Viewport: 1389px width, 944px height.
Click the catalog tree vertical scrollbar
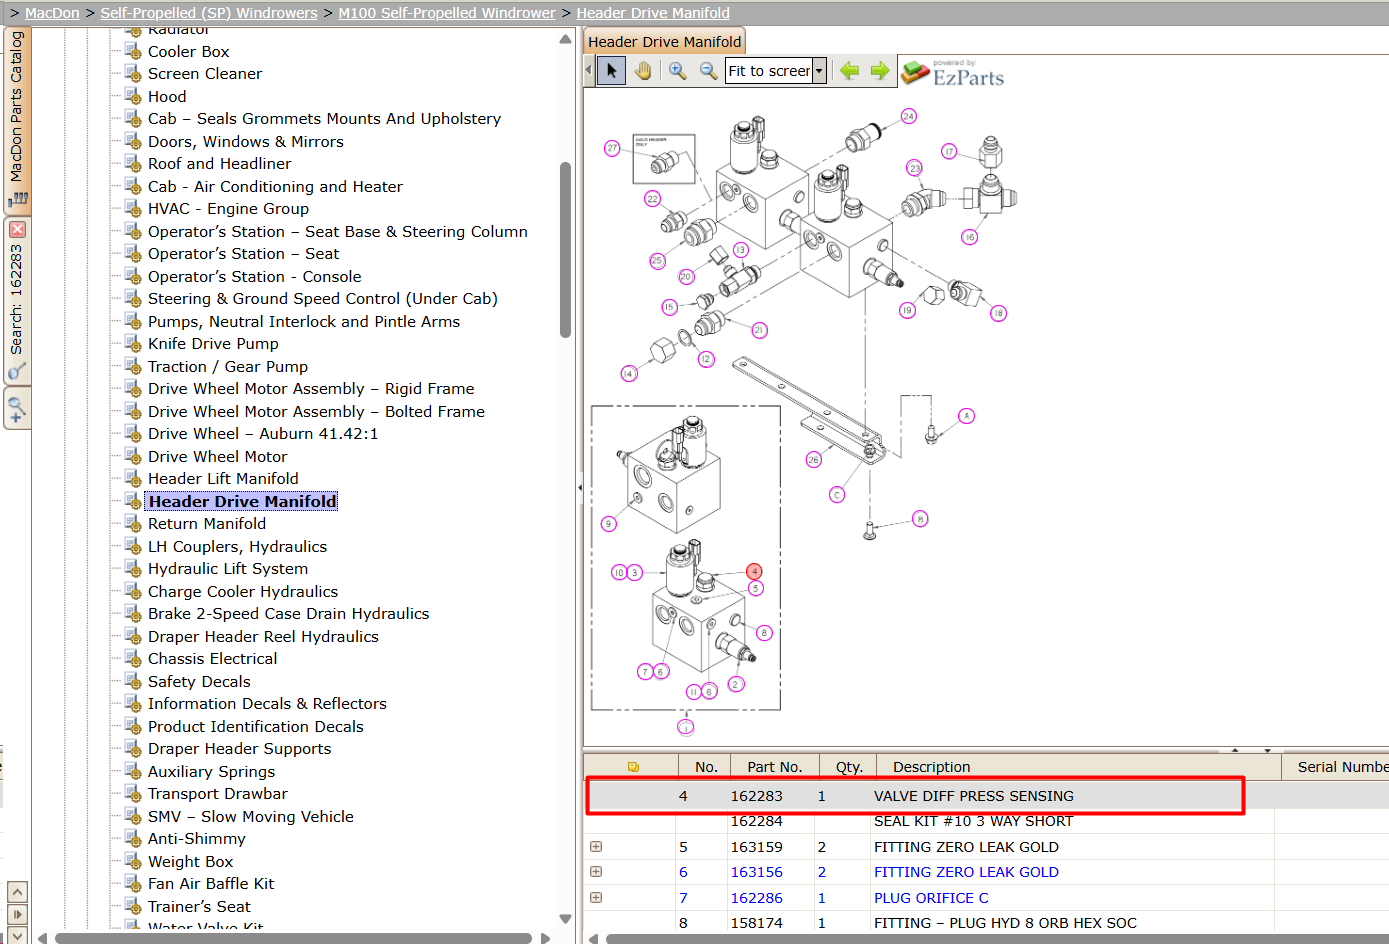(565, 250)
